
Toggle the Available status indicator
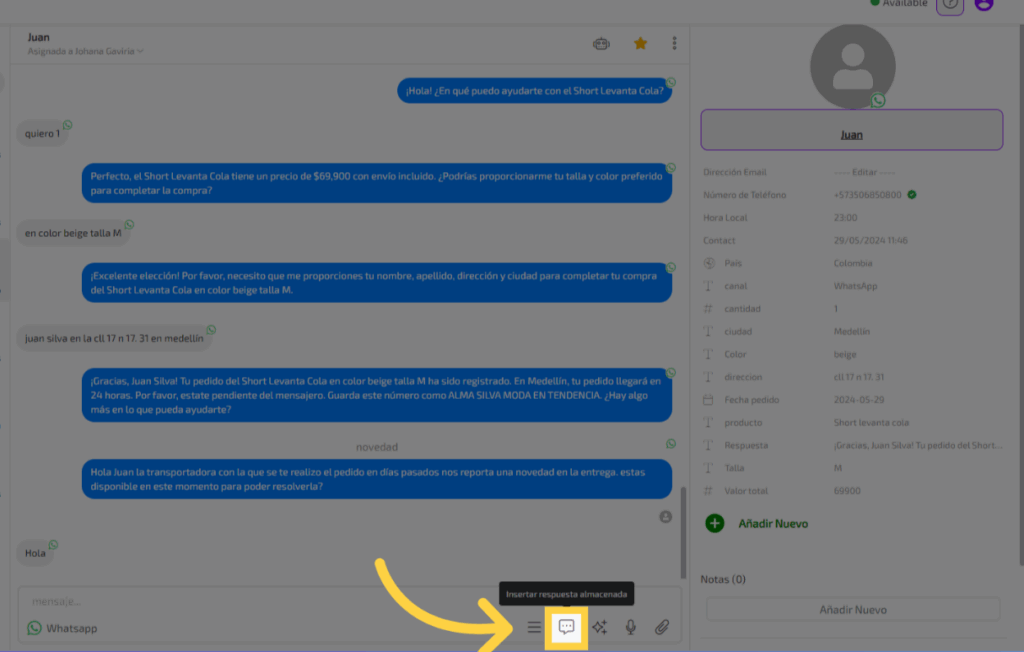(900, 4)
